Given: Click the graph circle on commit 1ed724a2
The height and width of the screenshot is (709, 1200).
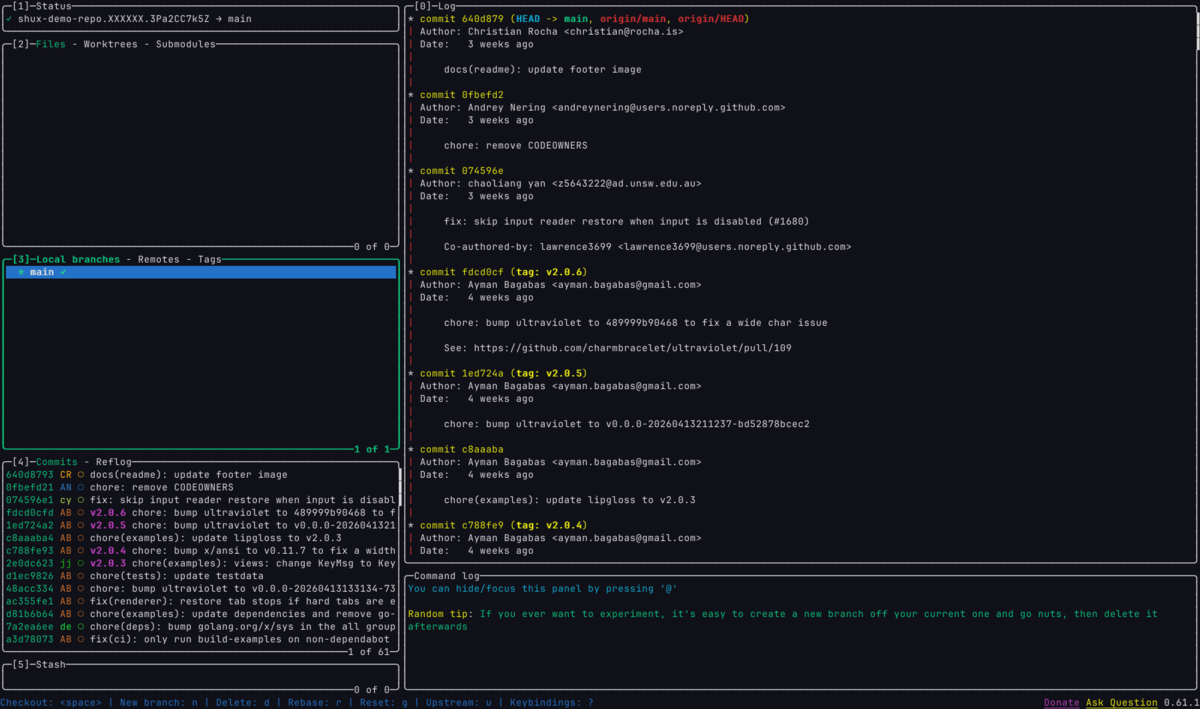Looking at the screenshot, I should (x=81, y=525).
